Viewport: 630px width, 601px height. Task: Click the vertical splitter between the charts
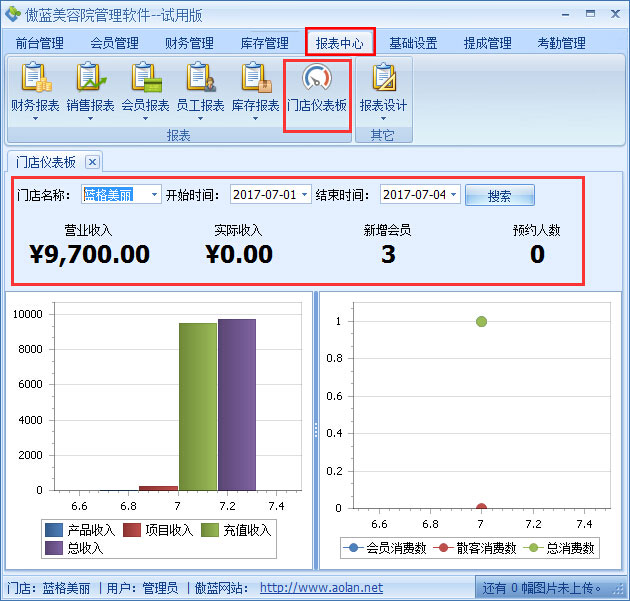[x=315, y=428]
